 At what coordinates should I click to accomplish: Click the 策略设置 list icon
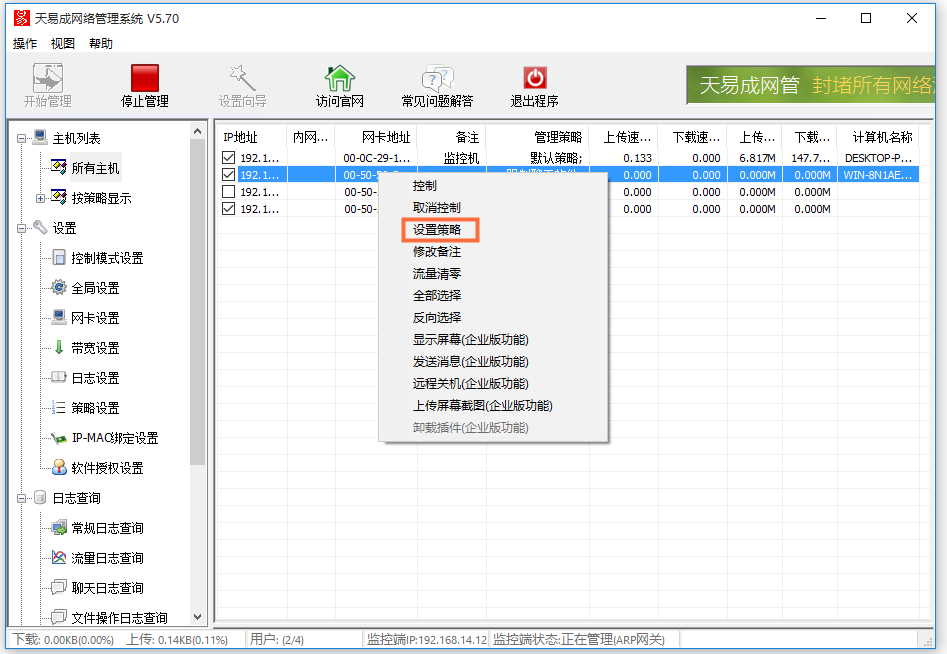coord(59,408)
